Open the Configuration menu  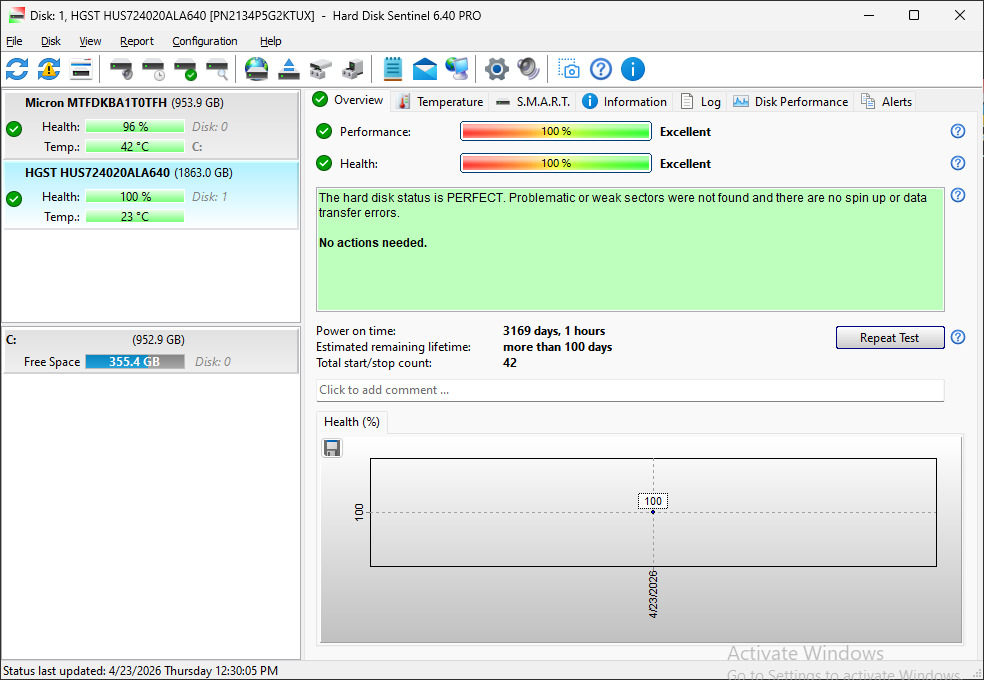click(x=205, y=41)
